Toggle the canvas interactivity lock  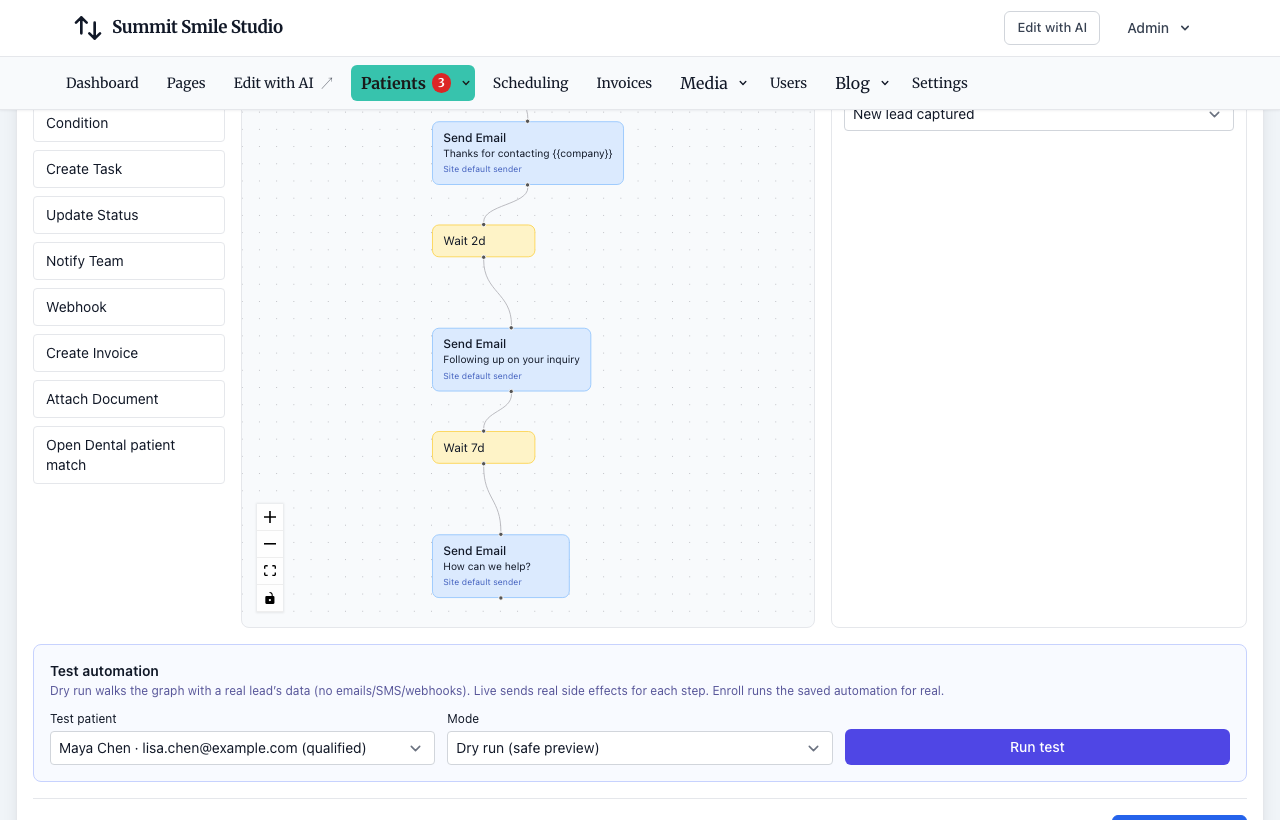coord(270,598)
